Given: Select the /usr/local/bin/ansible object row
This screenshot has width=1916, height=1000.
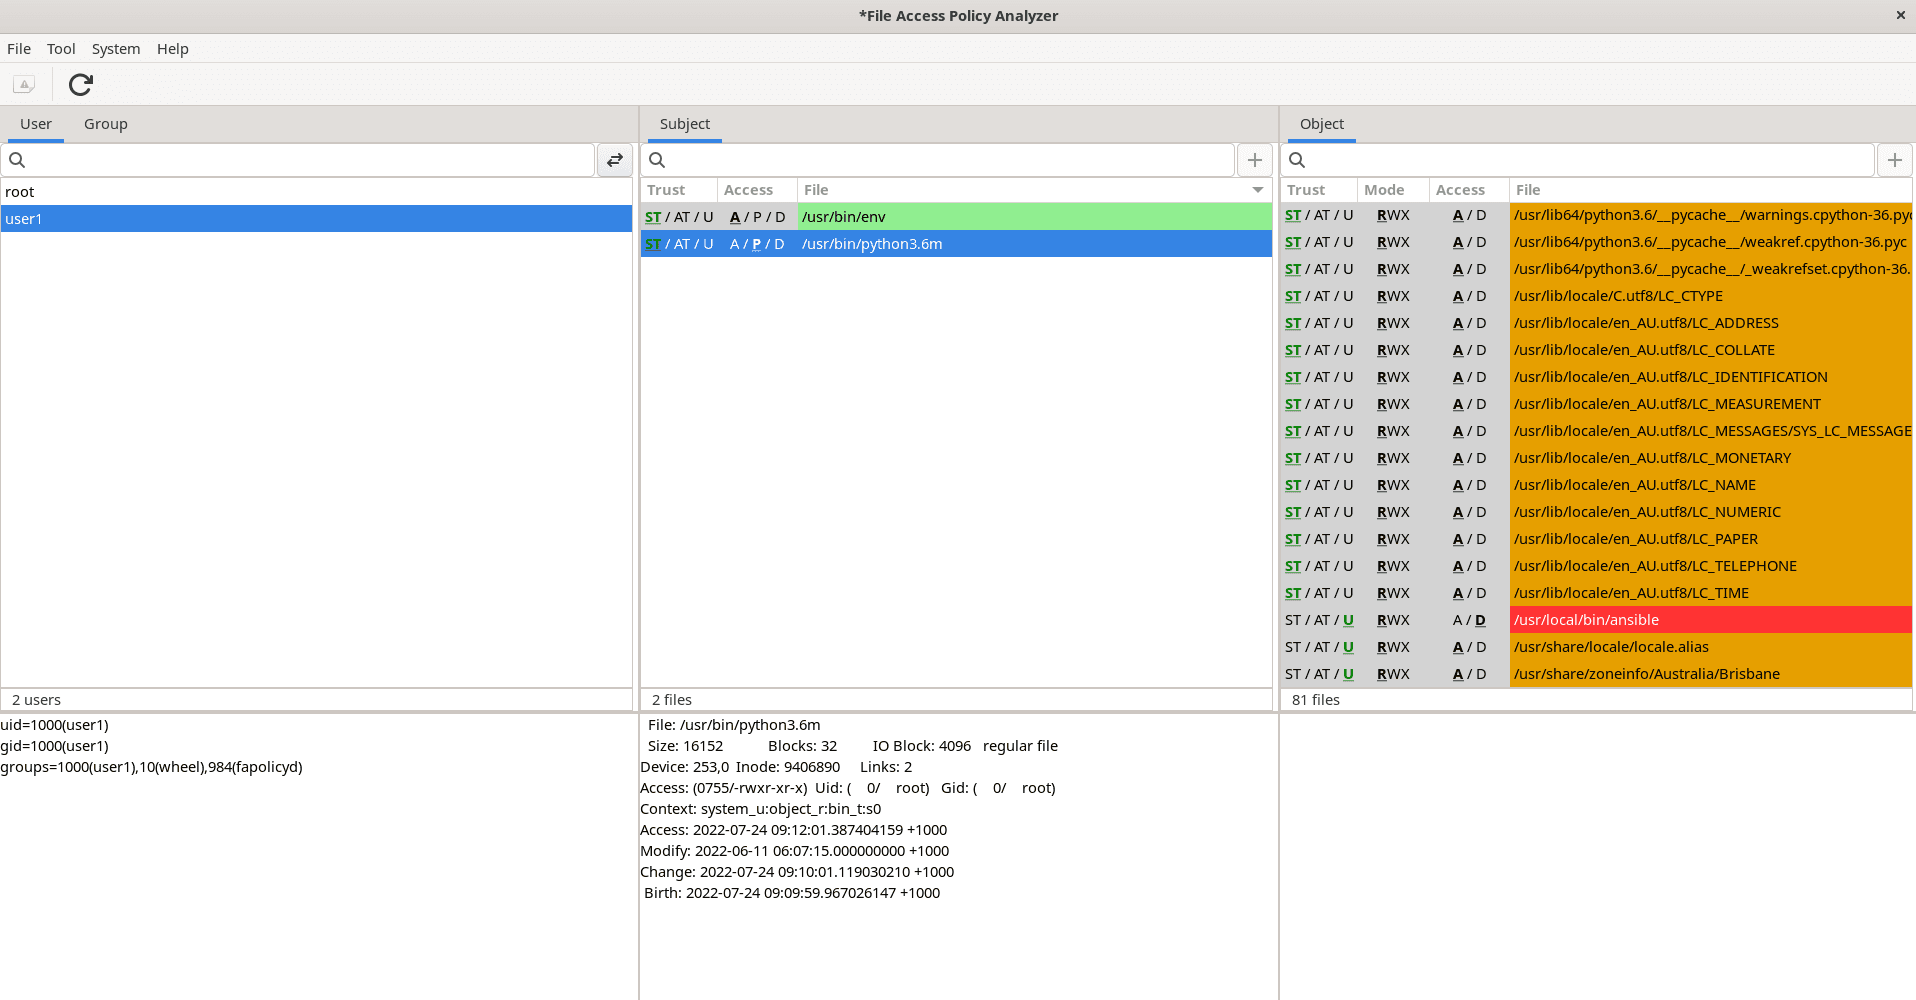Looking at the screenshot, I should pos(1596,620).
